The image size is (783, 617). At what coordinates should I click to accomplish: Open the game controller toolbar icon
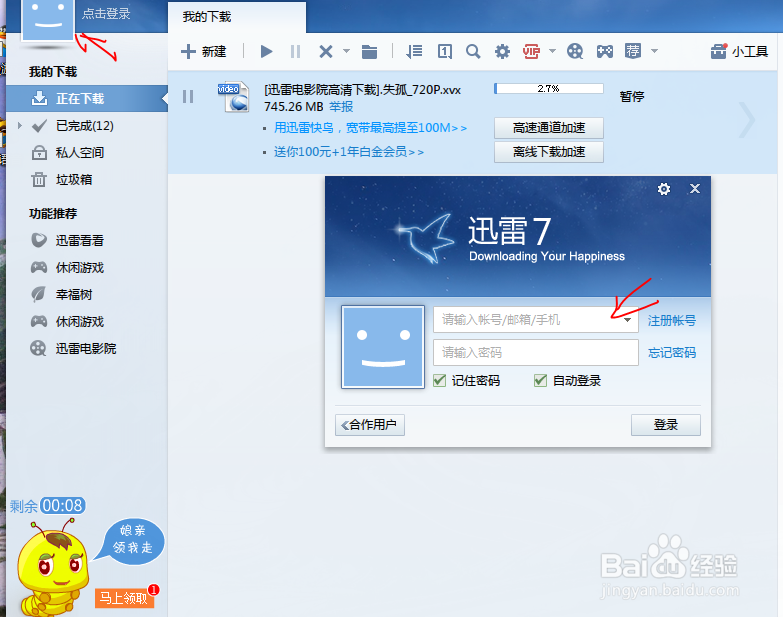click(604, 51)
